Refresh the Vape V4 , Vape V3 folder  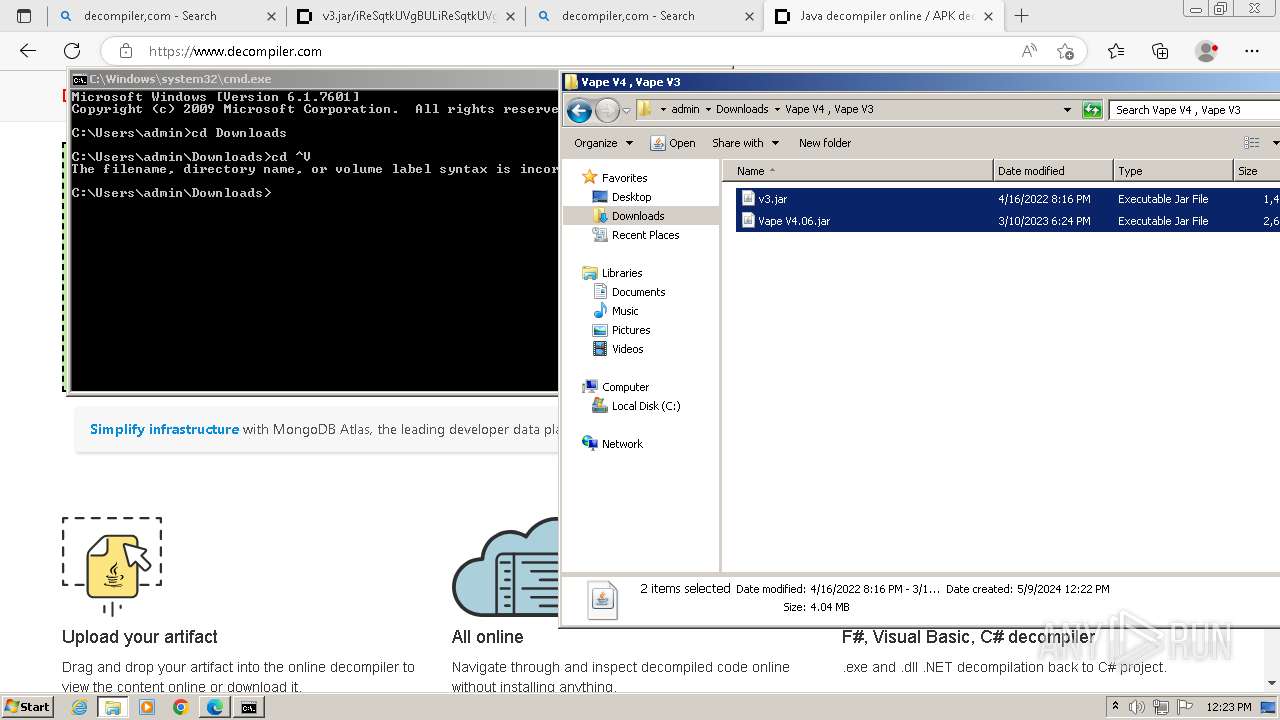pyautogui.click(x=1092, y=110)
